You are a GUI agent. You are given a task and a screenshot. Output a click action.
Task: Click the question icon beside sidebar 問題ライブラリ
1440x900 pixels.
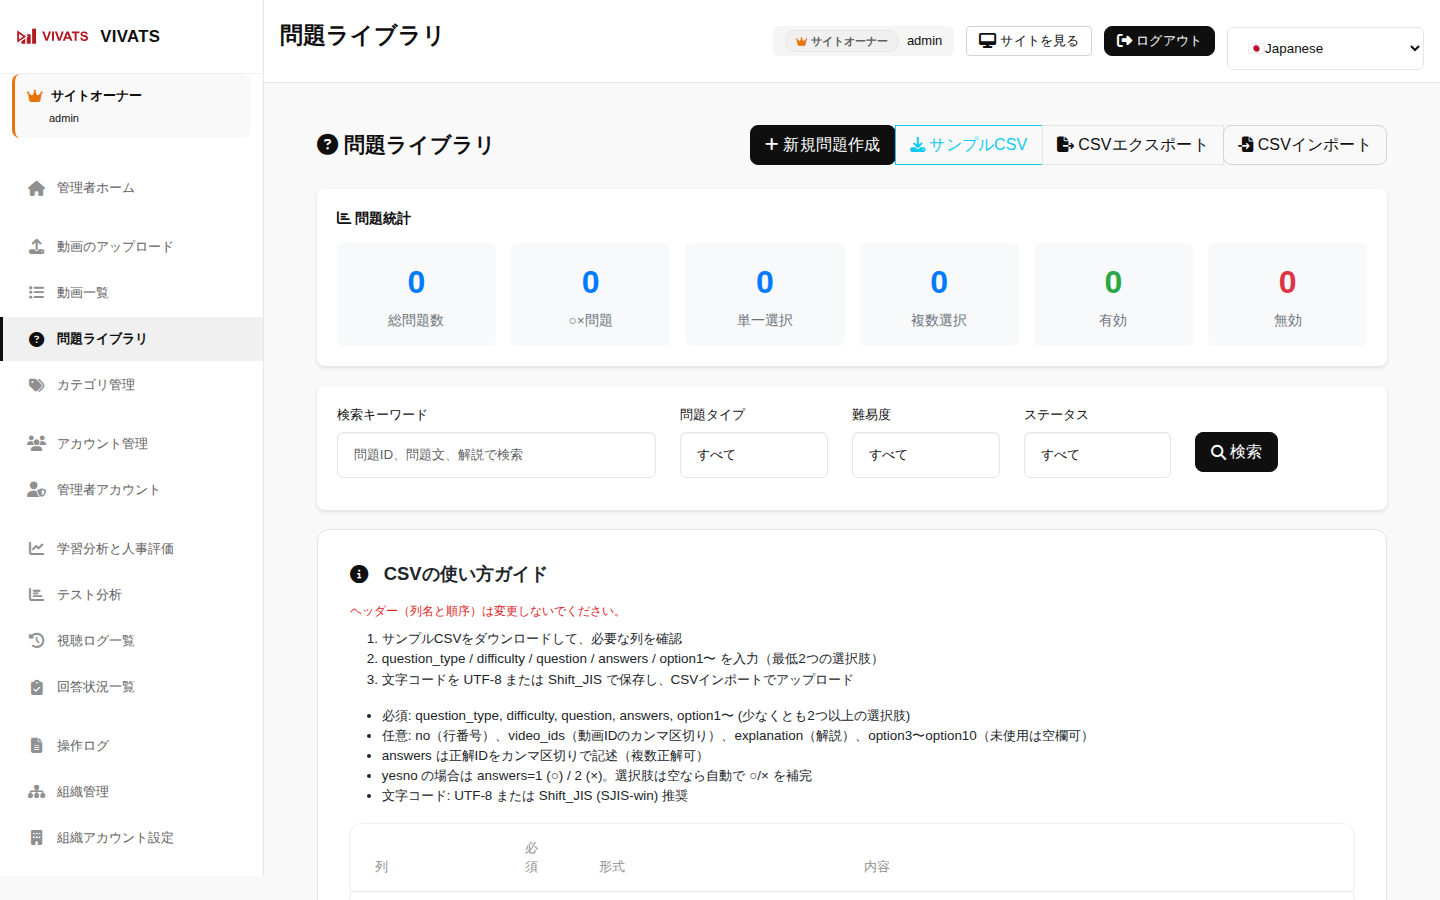coord(37,339)
